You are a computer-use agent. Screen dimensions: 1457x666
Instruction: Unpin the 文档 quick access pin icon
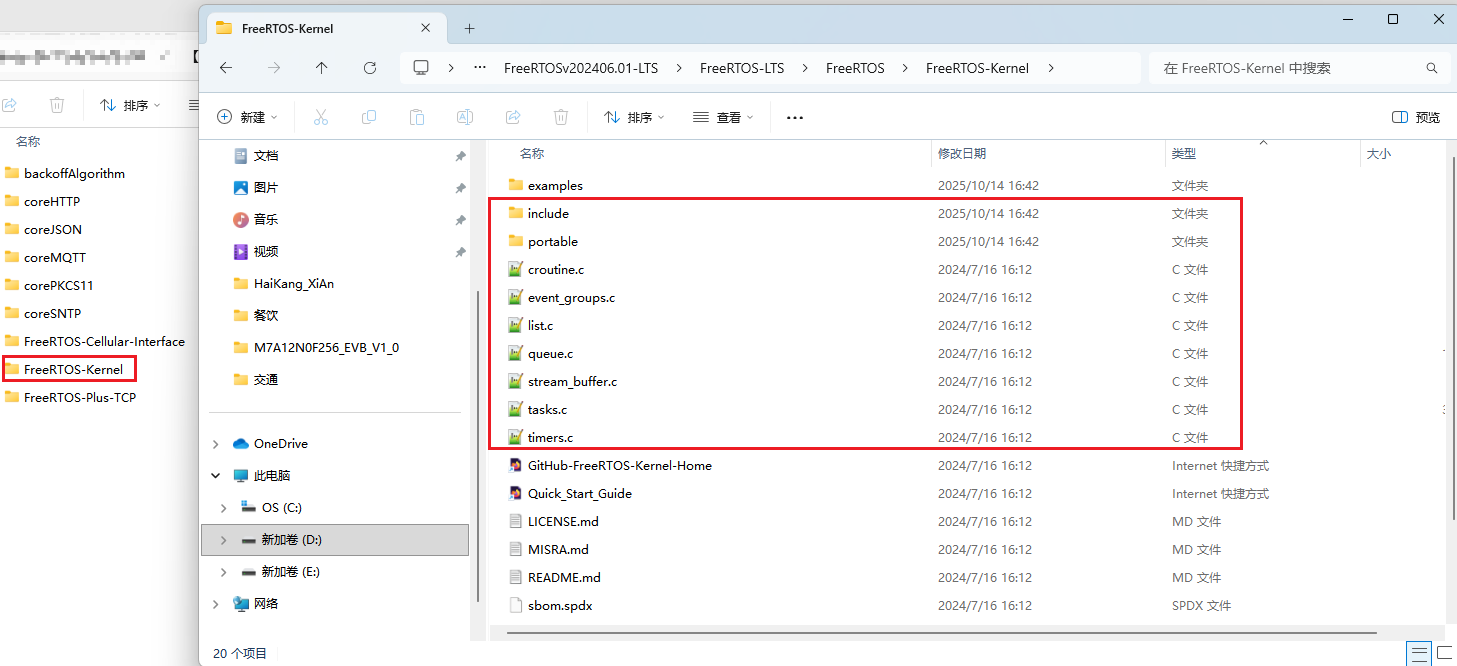pyautogui.click(x=460, y=156)
